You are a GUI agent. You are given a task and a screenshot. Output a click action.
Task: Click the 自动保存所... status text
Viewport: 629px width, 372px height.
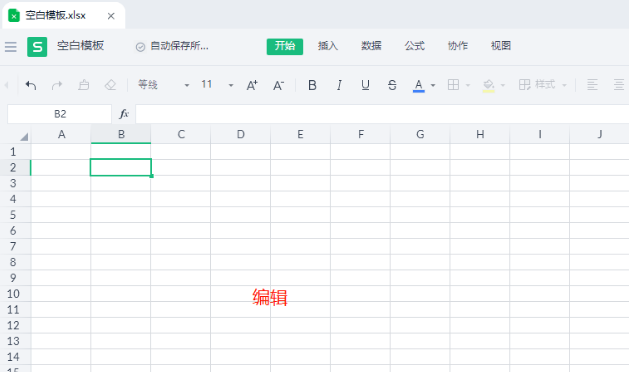click(x=179, y=46)
